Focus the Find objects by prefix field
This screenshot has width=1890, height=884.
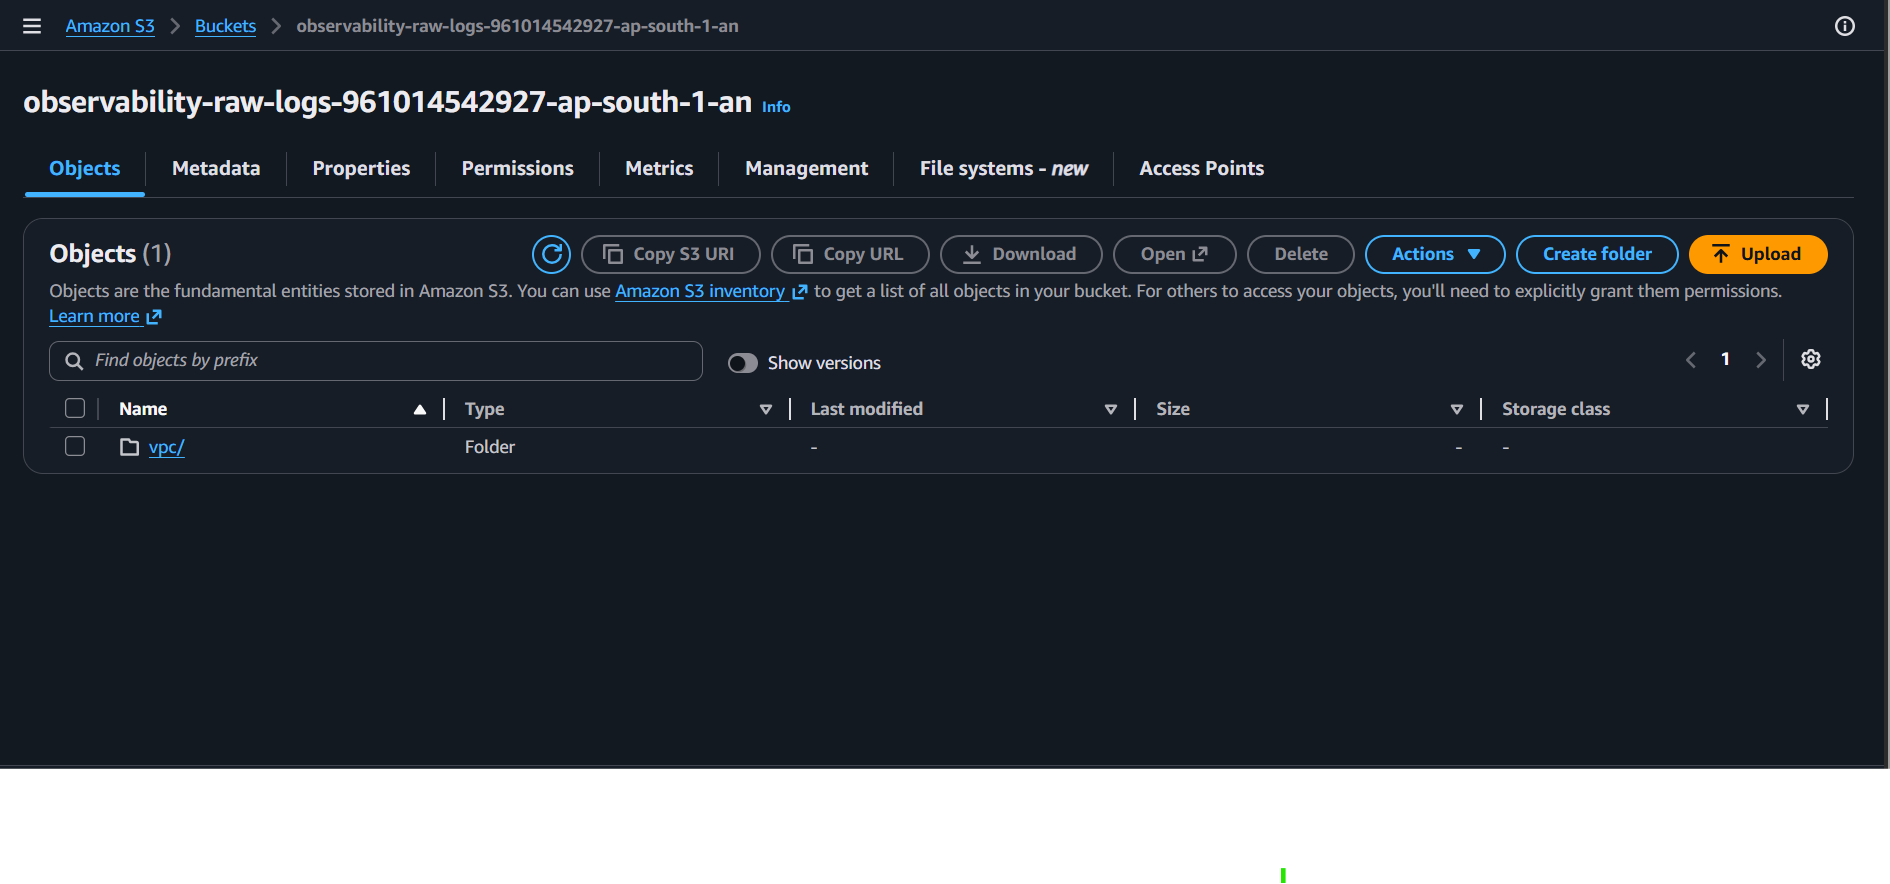tap(376, 361)
